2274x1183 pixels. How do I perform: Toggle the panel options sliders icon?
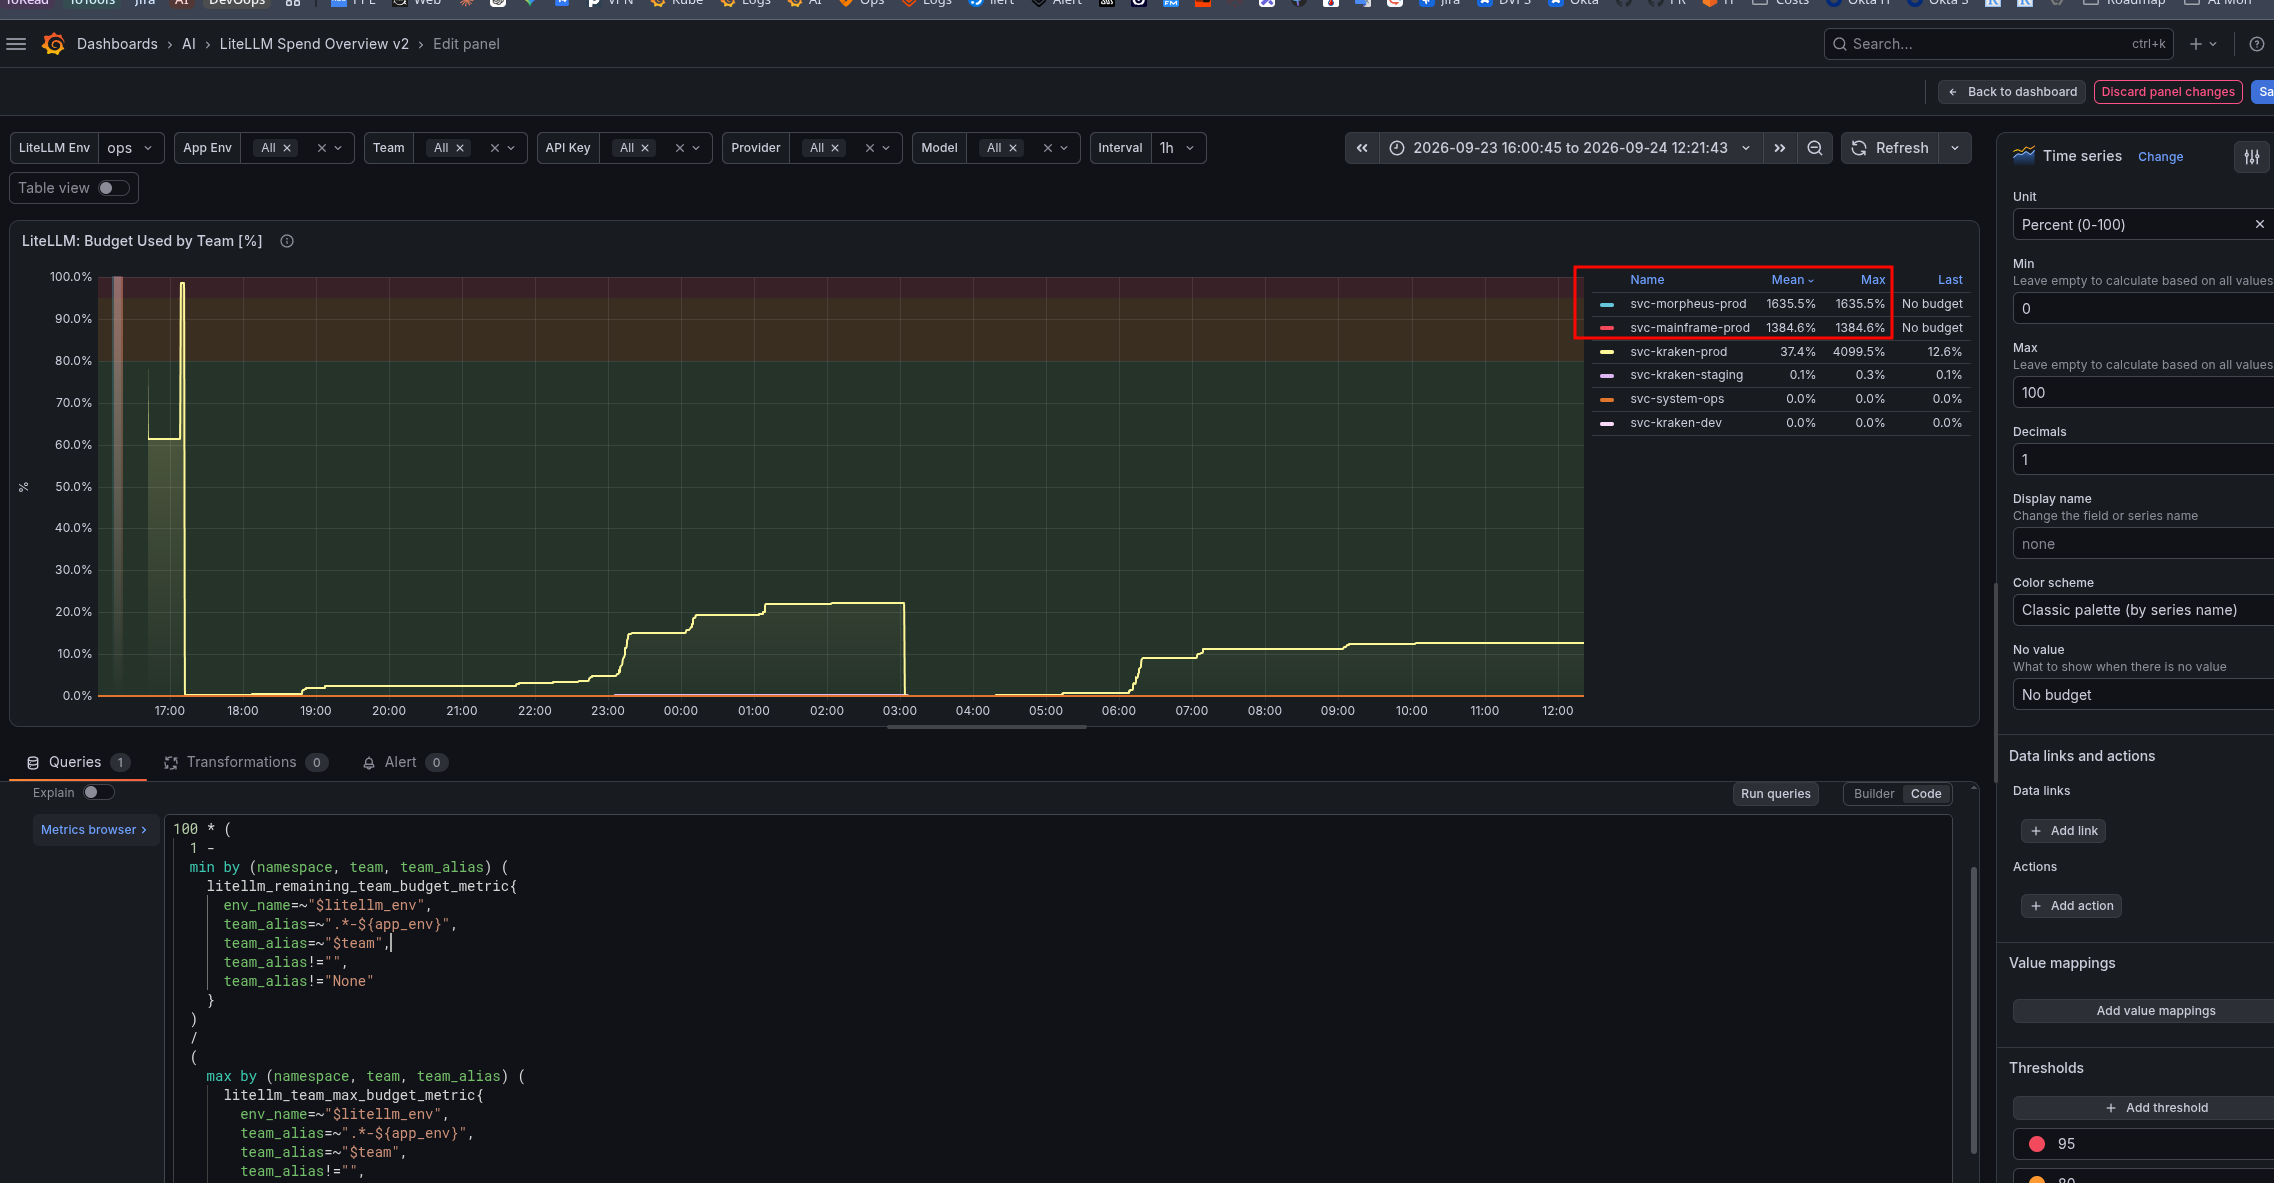(x=2252, y=156)
